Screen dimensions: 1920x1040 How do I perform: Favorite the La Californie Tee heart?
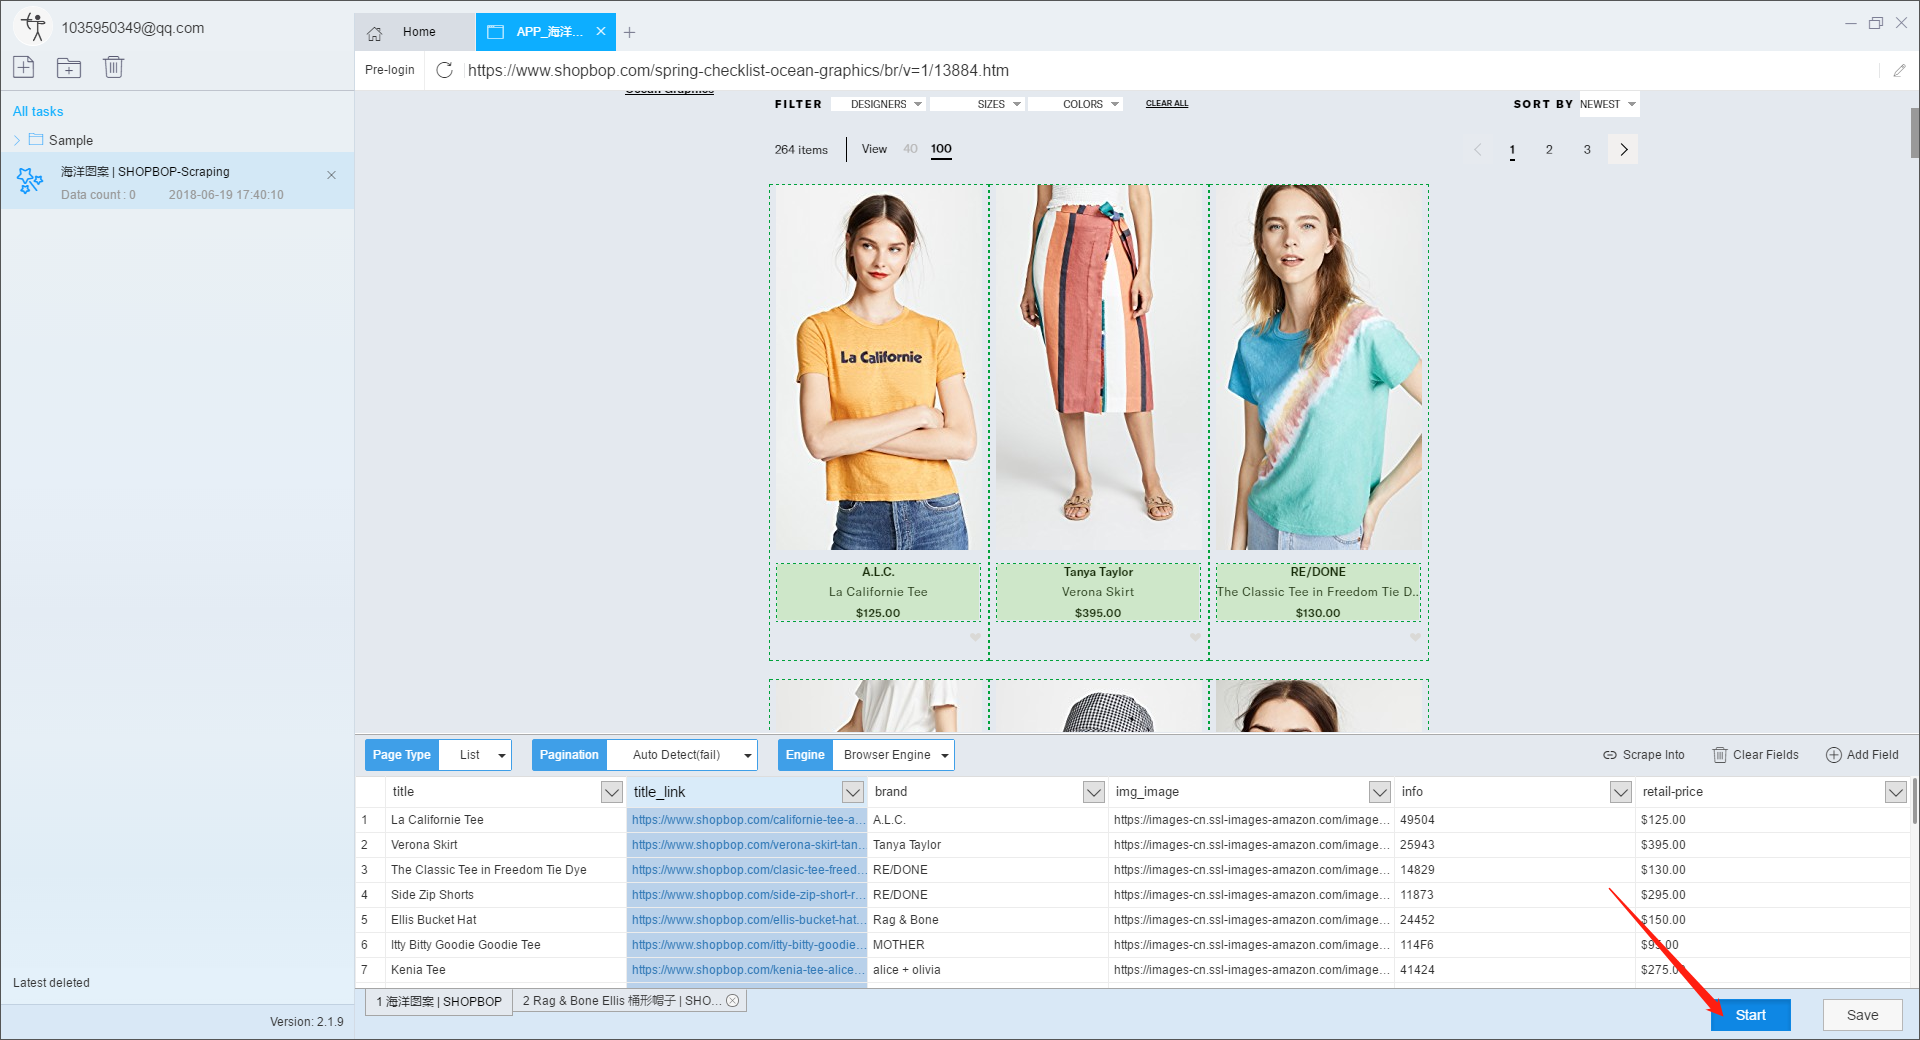(x=975, y=638)
